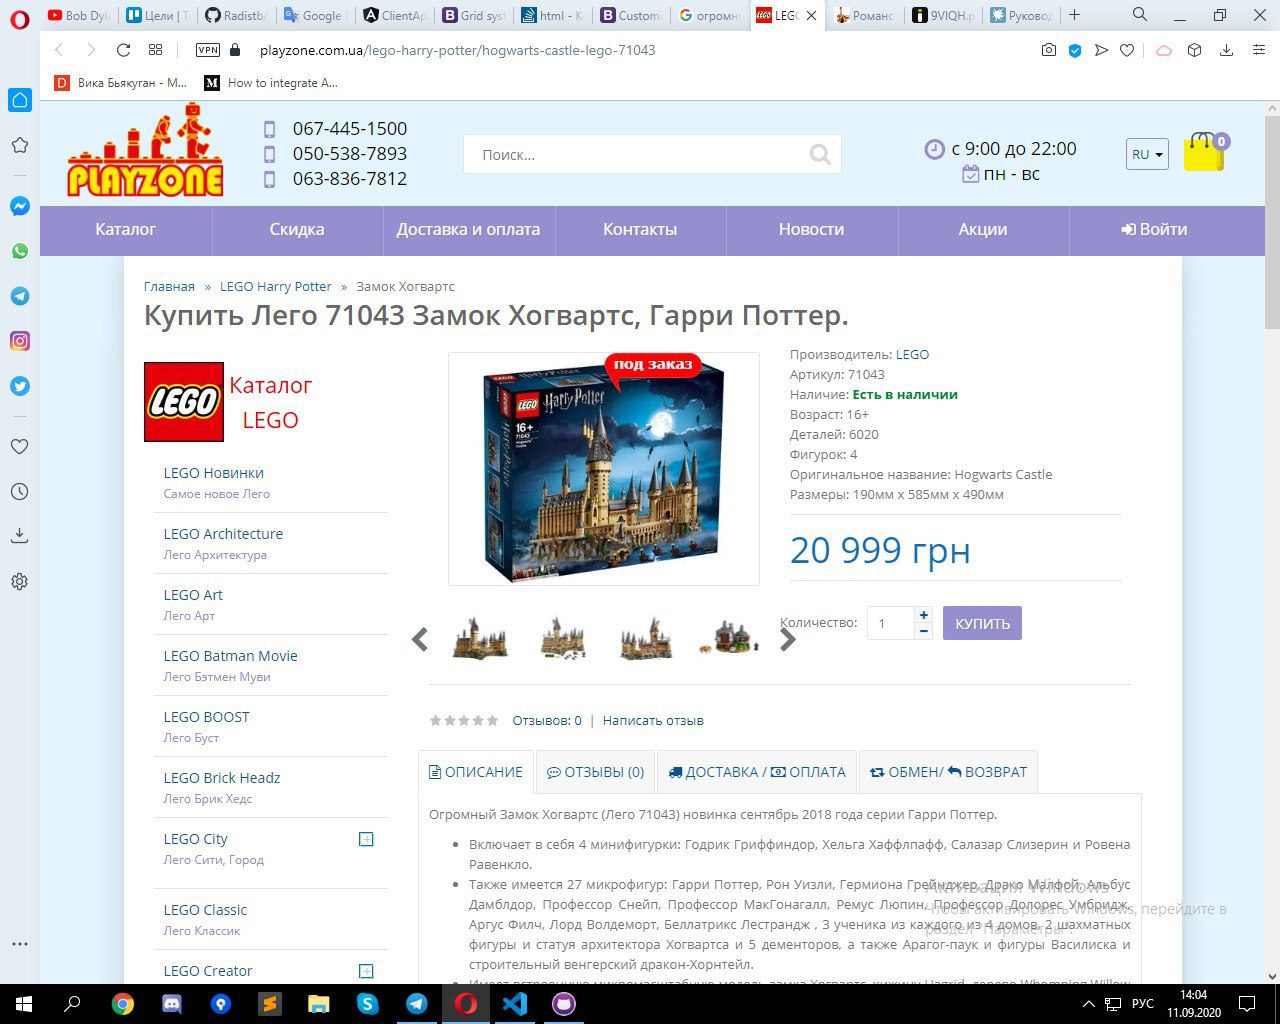
Task: Open Opera menu logo icon
Action: pyautogui.click(x=19, y=20)
